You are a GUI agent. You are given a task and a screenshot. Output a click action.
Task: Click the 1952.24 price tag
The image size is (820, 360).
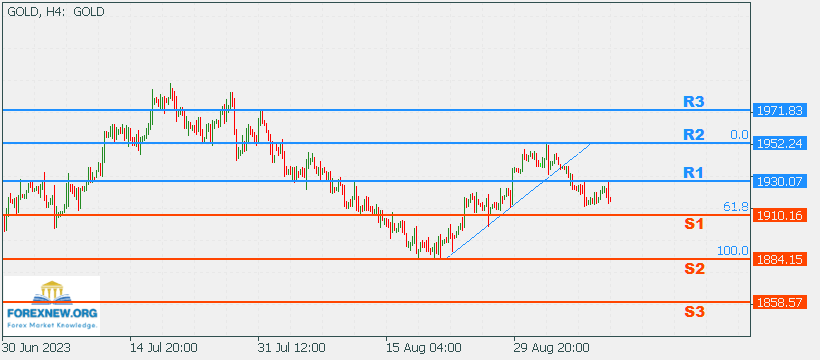(780, 143)
